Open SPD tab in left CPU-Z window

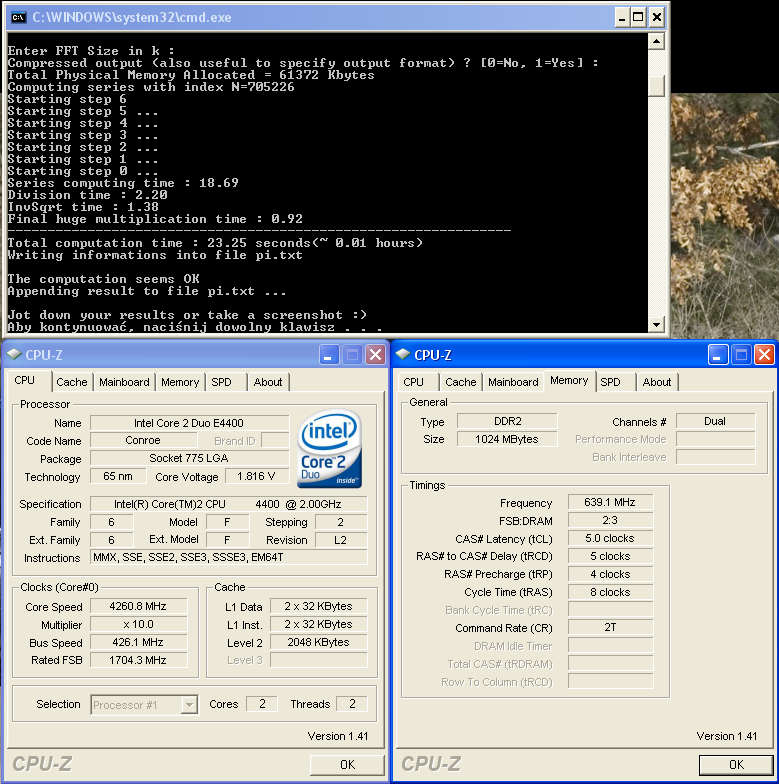pyautogui.click(x=222, y=382)
